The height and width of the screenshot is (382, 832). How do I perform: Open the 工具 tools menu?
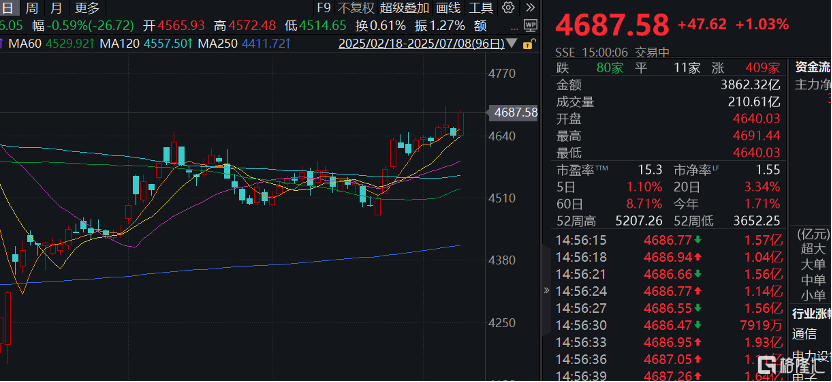pos(481,7)
